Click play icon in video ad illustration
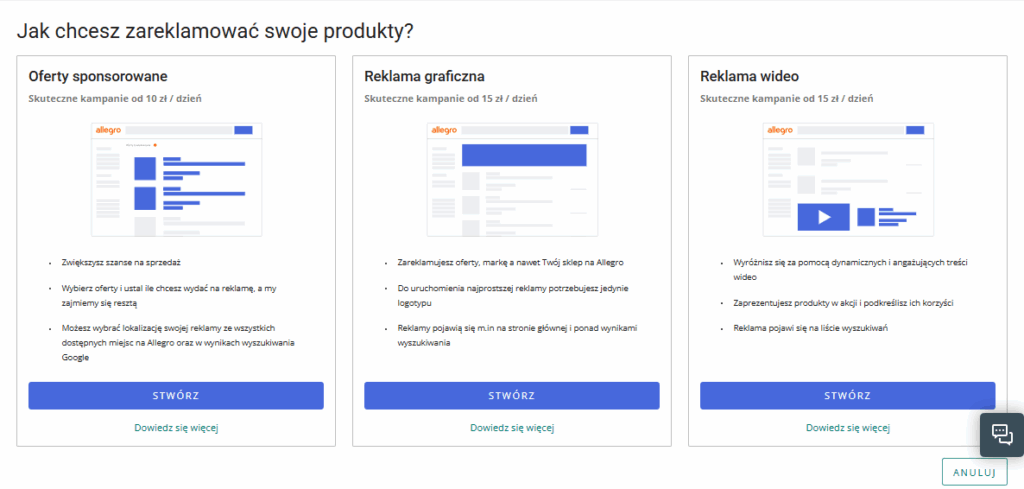 [x=824, y=216]
